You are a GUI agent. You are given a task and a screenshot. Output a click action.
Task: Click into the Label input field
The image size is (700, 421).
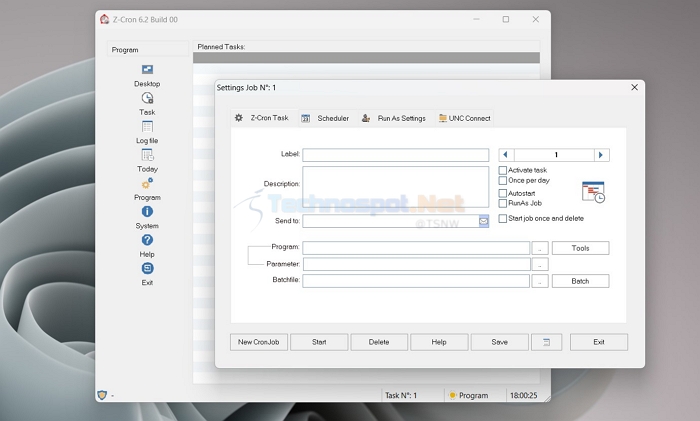coord(396,155)
